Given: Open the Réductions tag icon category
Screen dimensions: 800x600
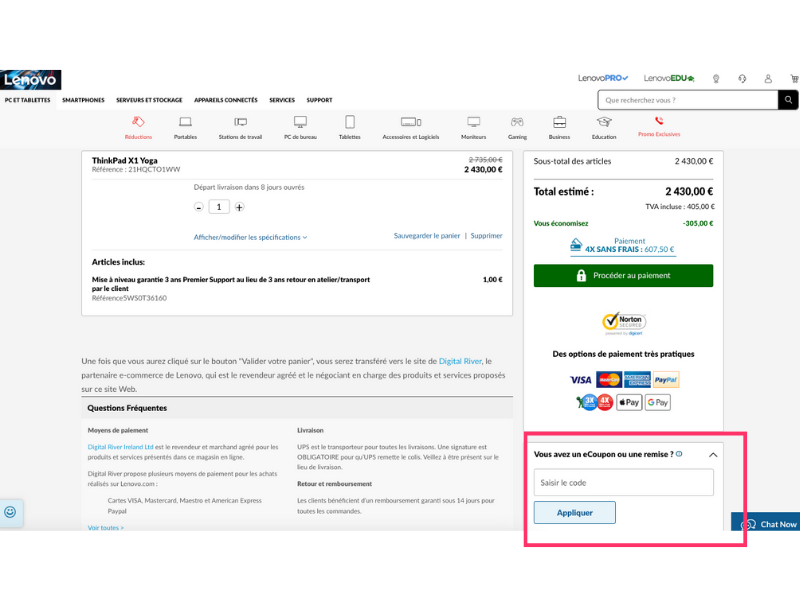Looking at the screenshot, I should 138,127.
